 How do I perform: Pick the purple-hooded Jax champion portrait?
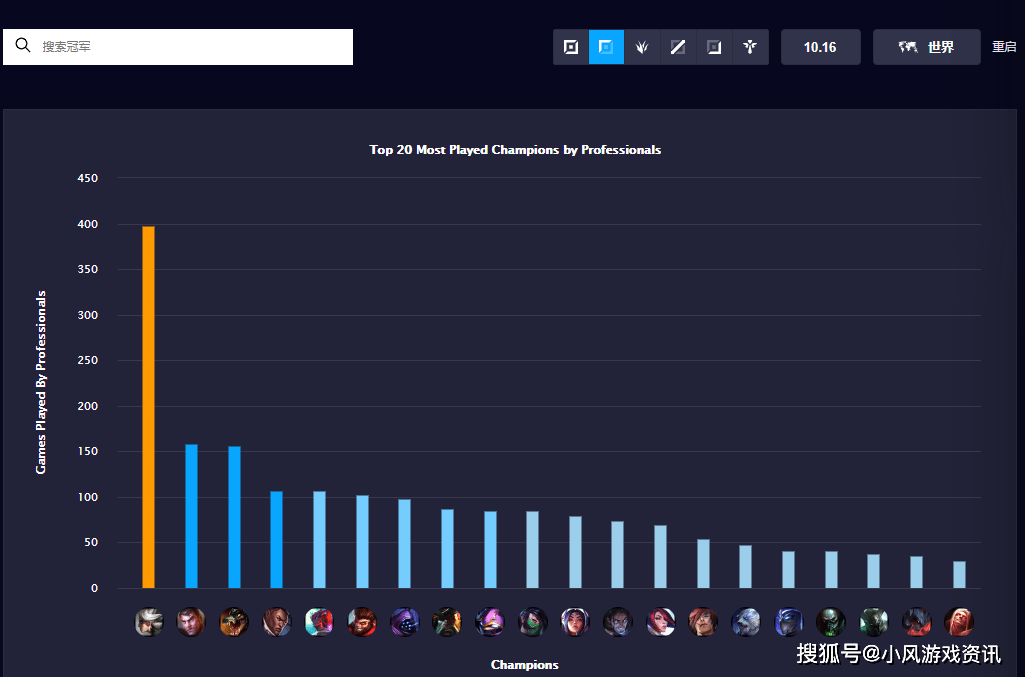pos(404,622)
